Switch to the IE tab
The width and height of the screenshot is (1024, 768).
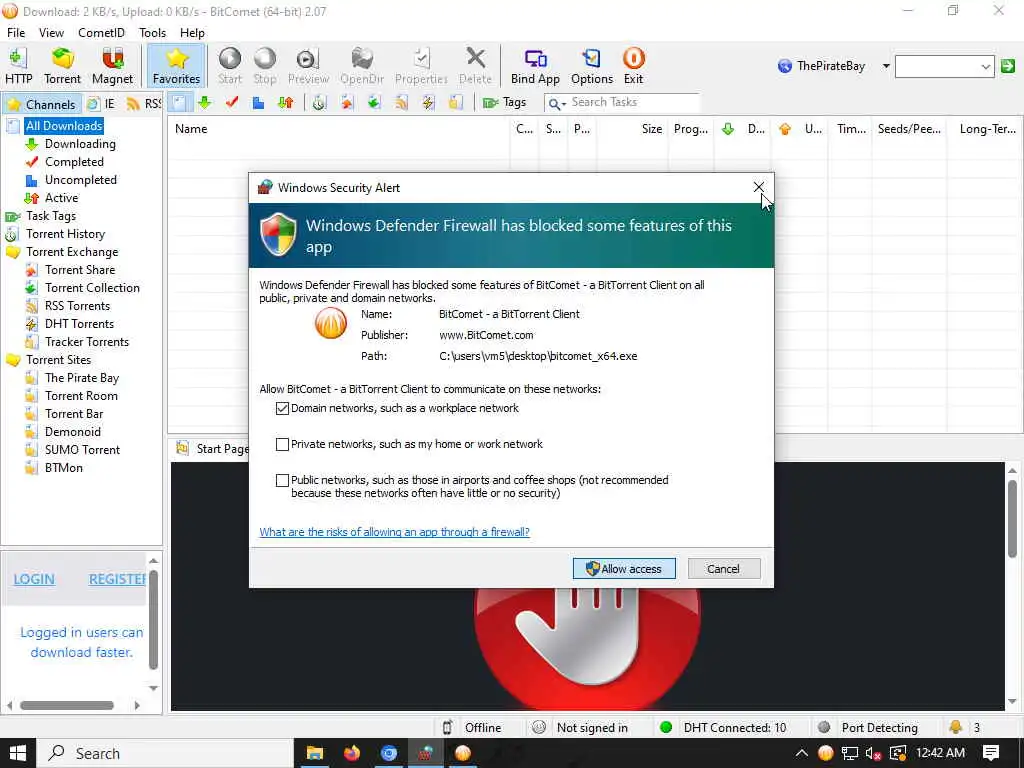(102, 104)
